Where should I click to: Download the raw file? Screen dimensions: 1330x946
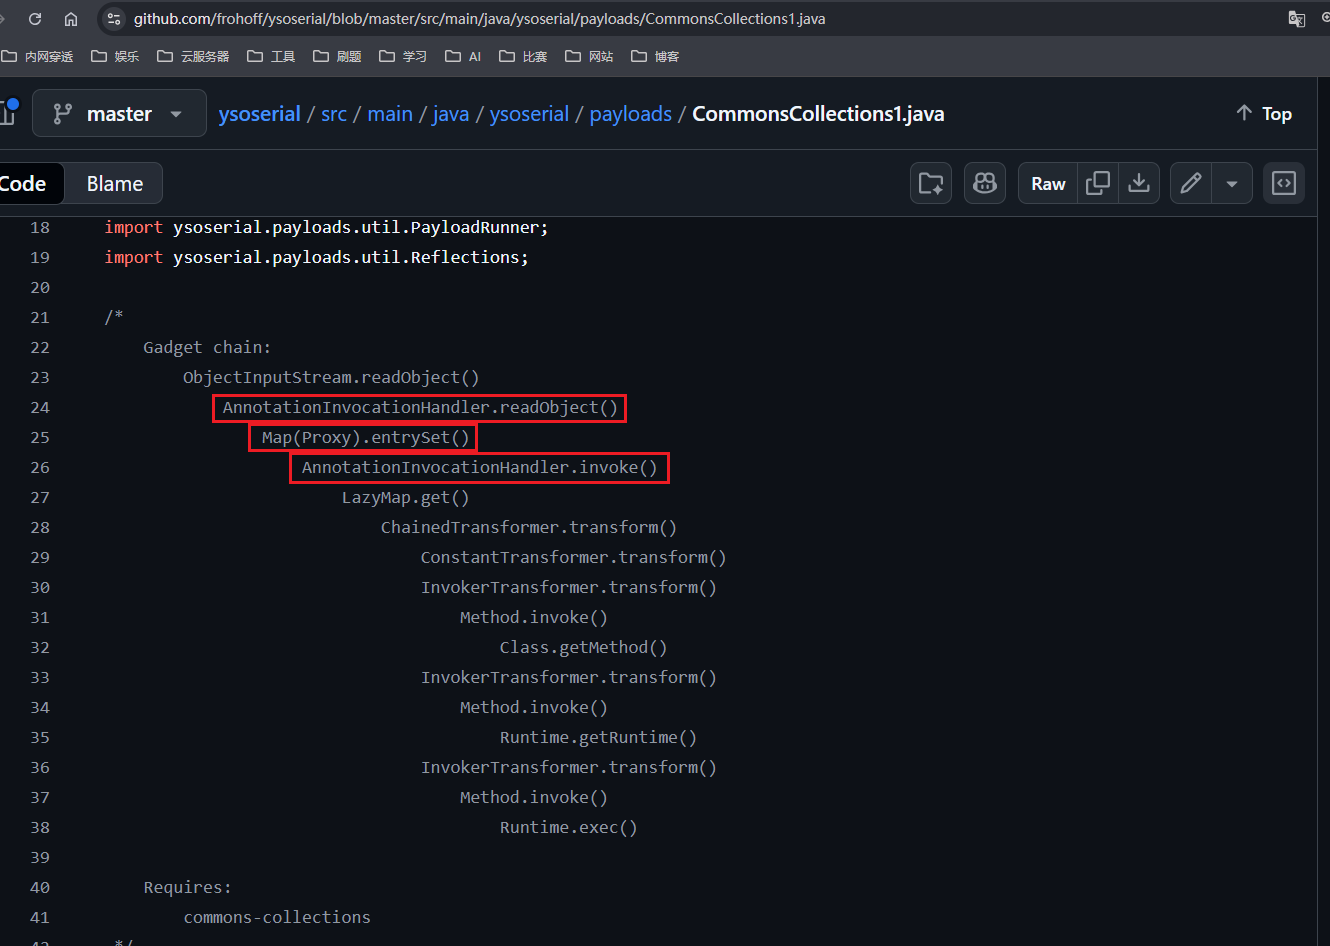[1139, 183]
